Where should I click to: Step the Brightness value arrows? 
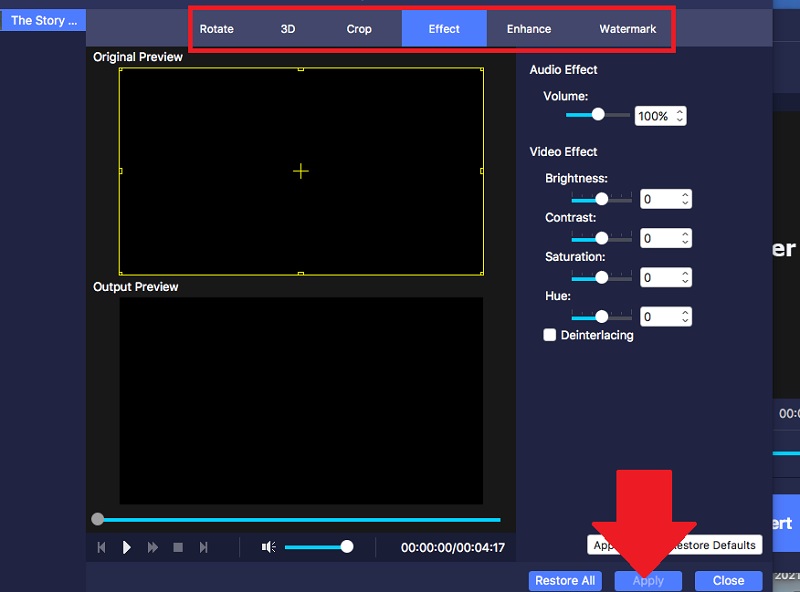[x=685, y=199]
